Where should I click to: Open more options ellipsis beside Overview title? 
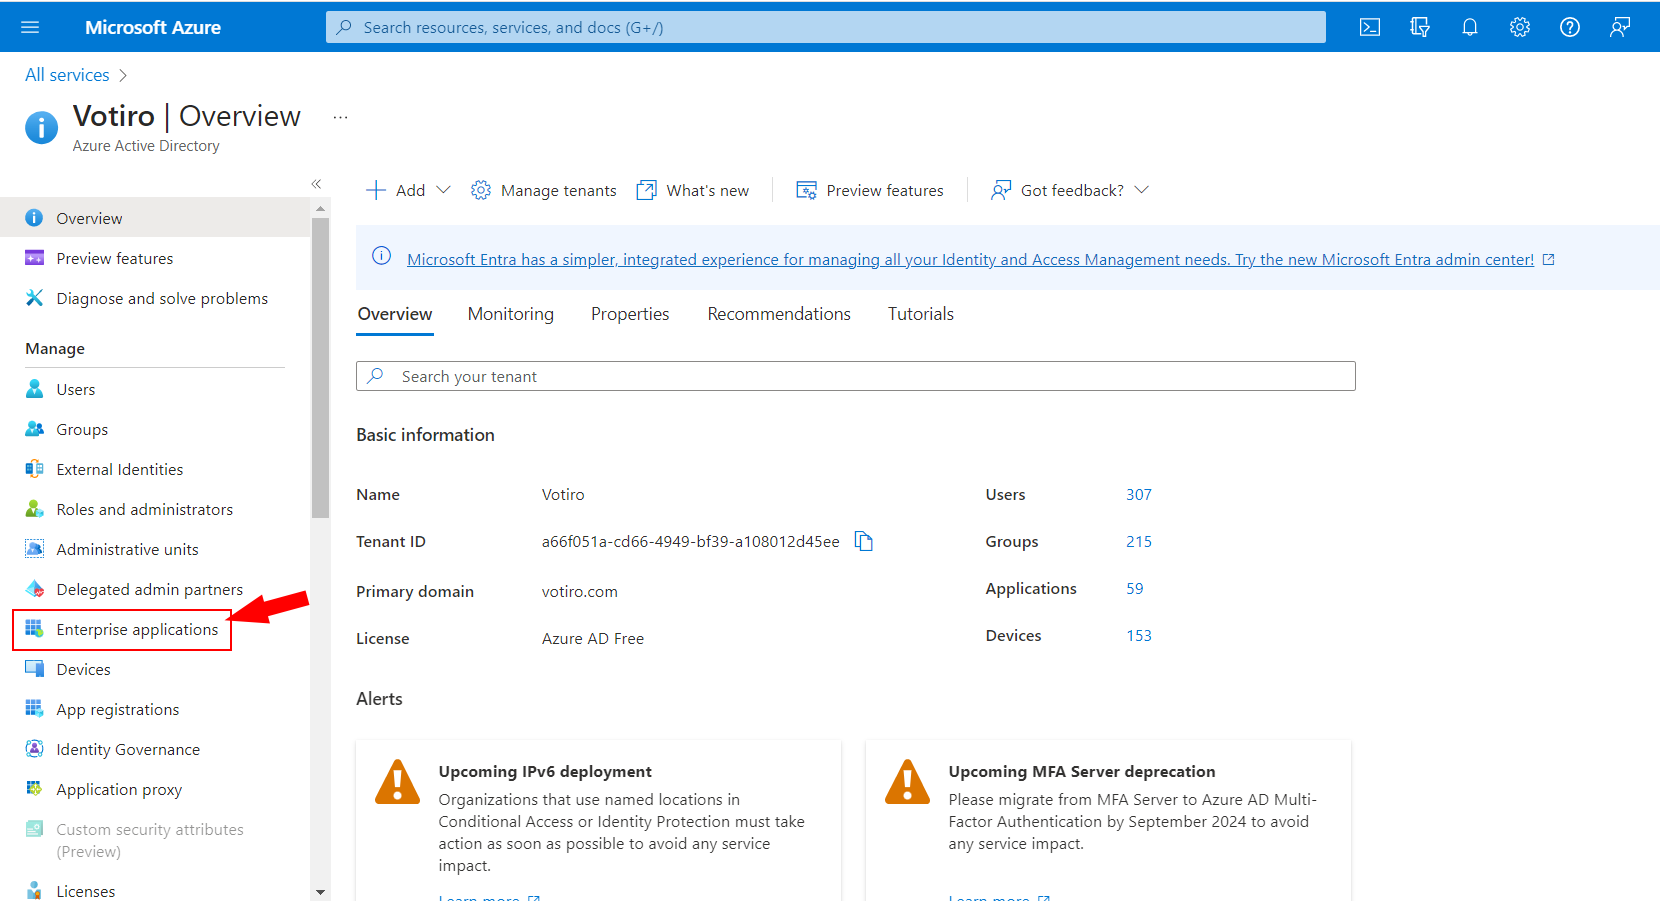click(340, 117)
